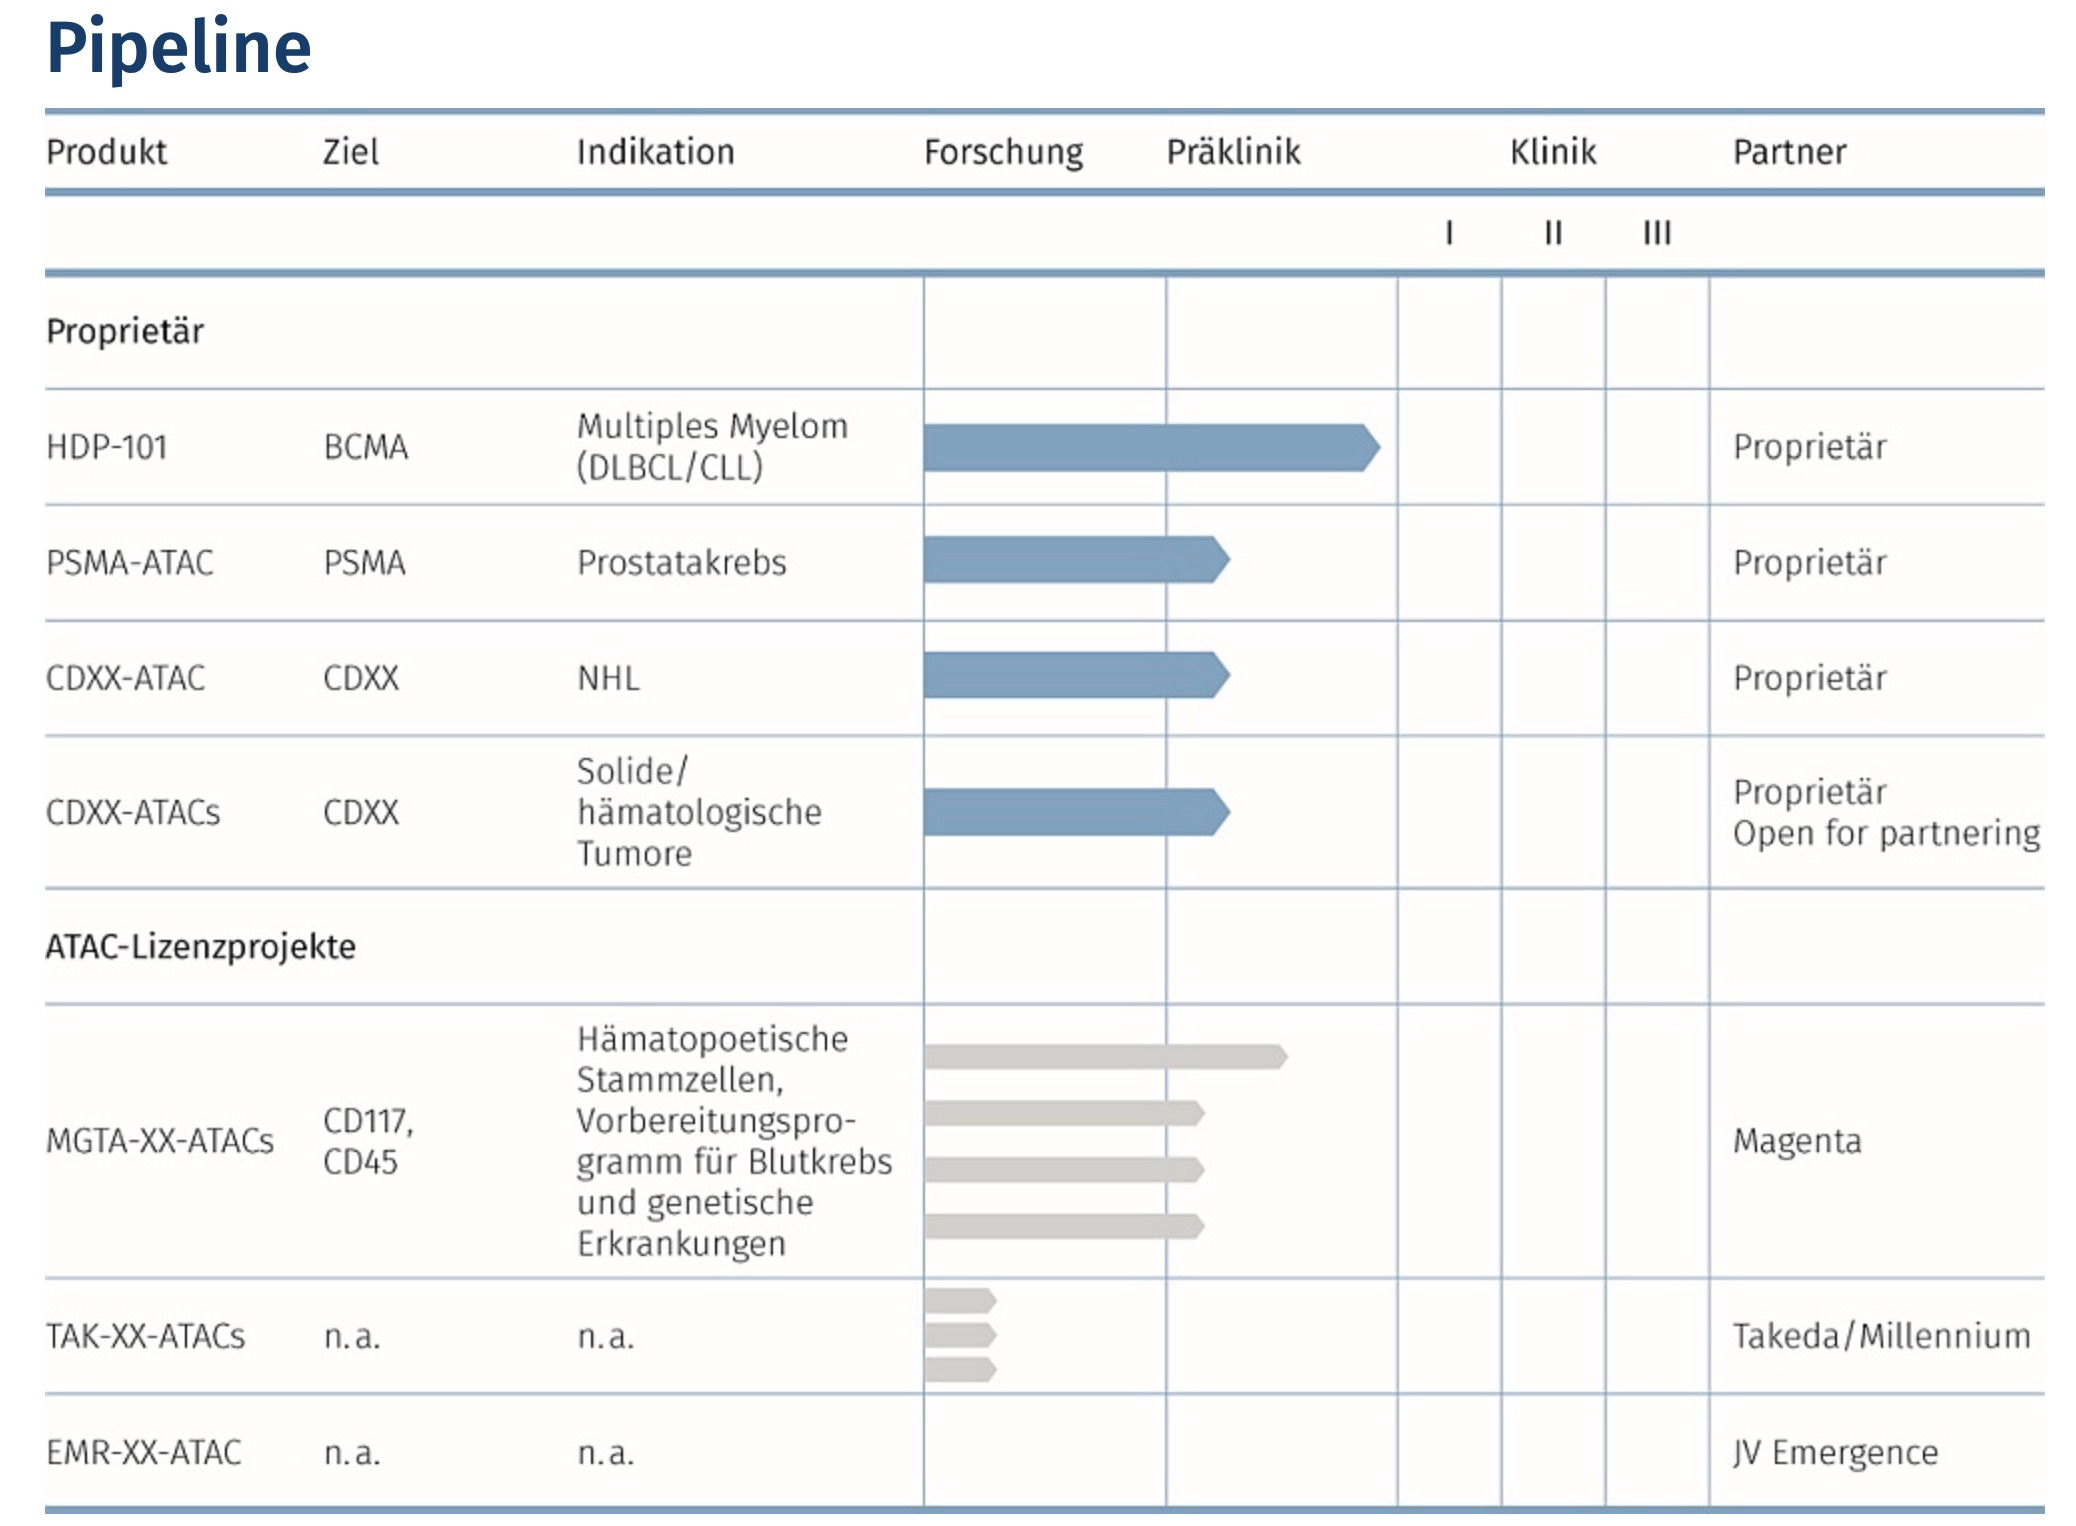Click the phase III label under Klinik
Screen dimensions: 2076x1526
1657,233
